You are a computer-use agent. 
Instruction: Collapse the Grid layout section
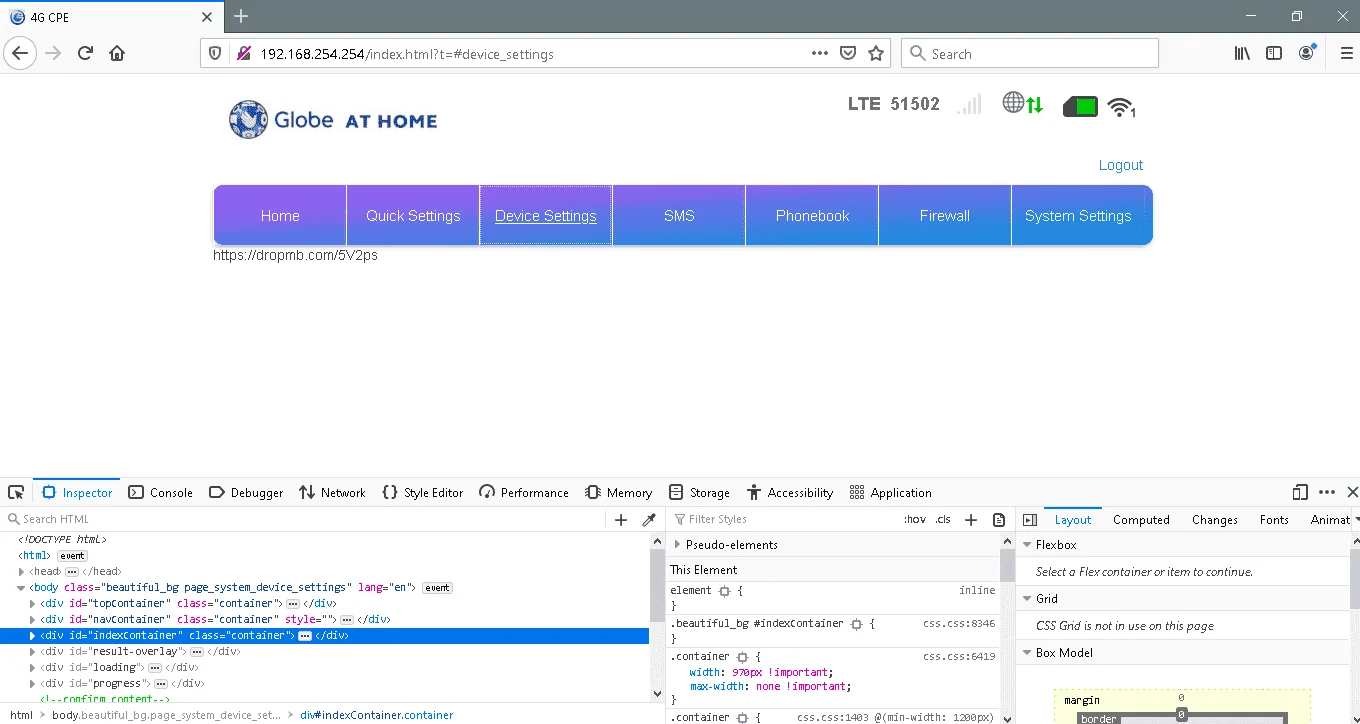coord(1026,599)
